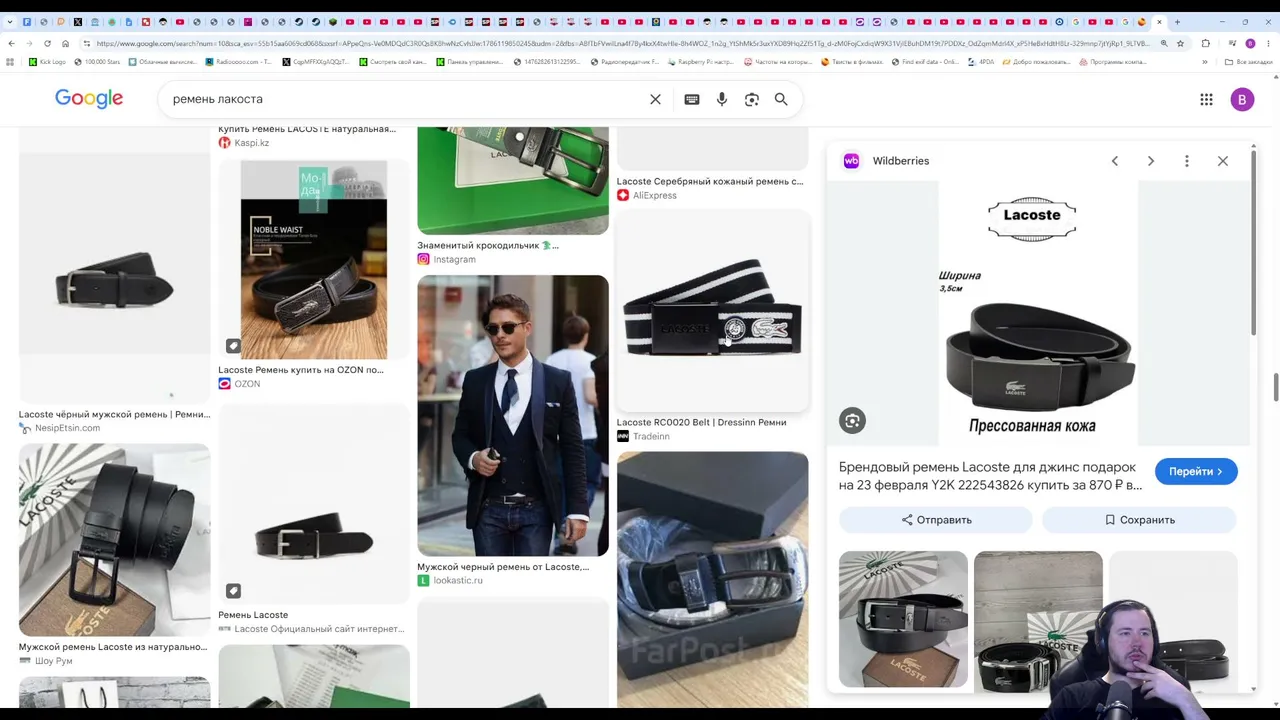Go to Google homepage via logo

pos(89,98)
